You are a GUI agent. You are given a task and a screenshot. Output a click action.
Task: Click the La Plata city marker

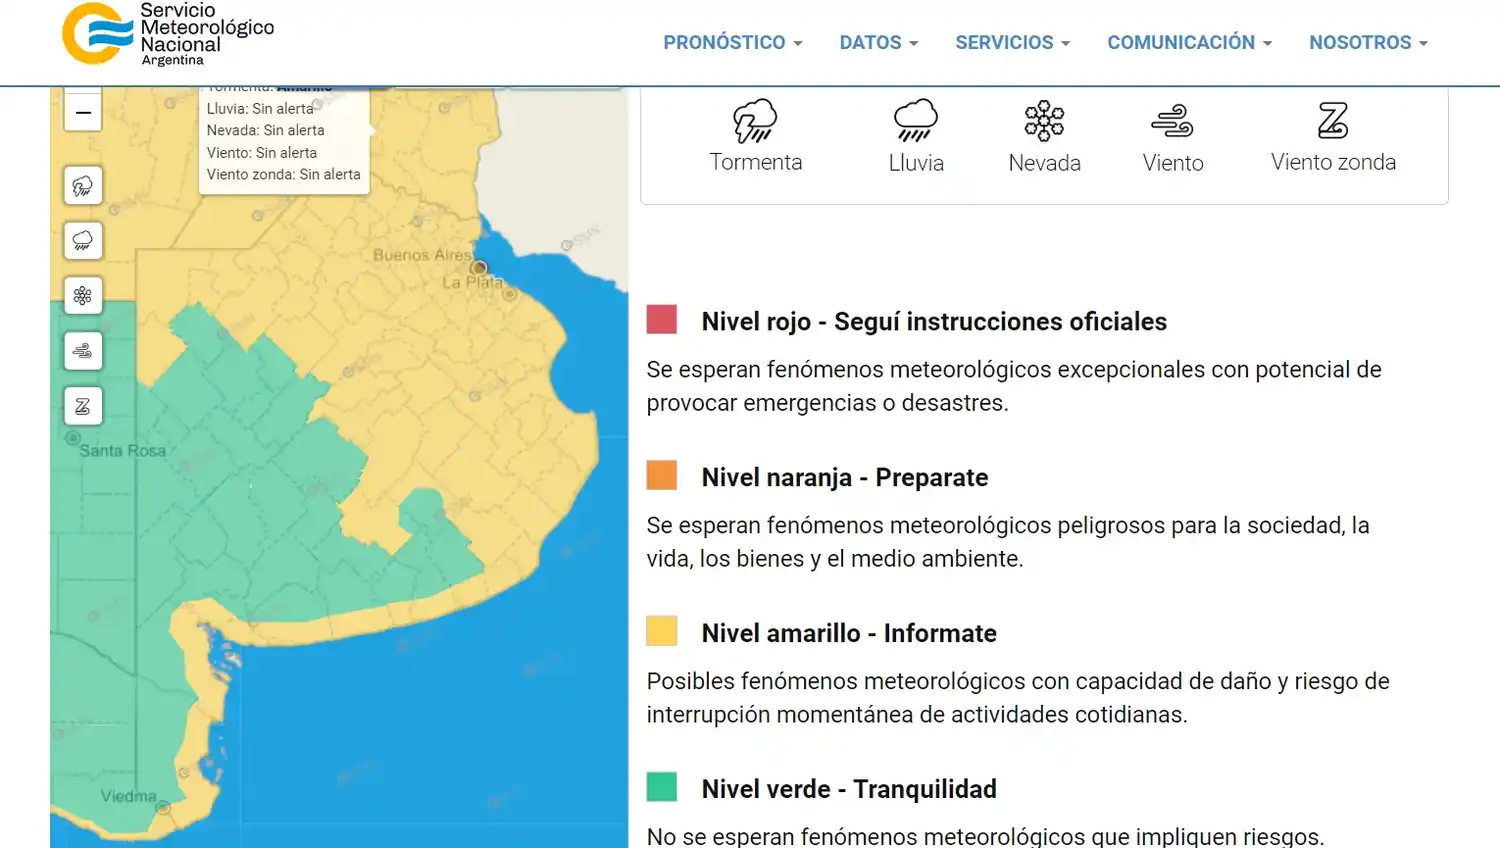(510, 294)
